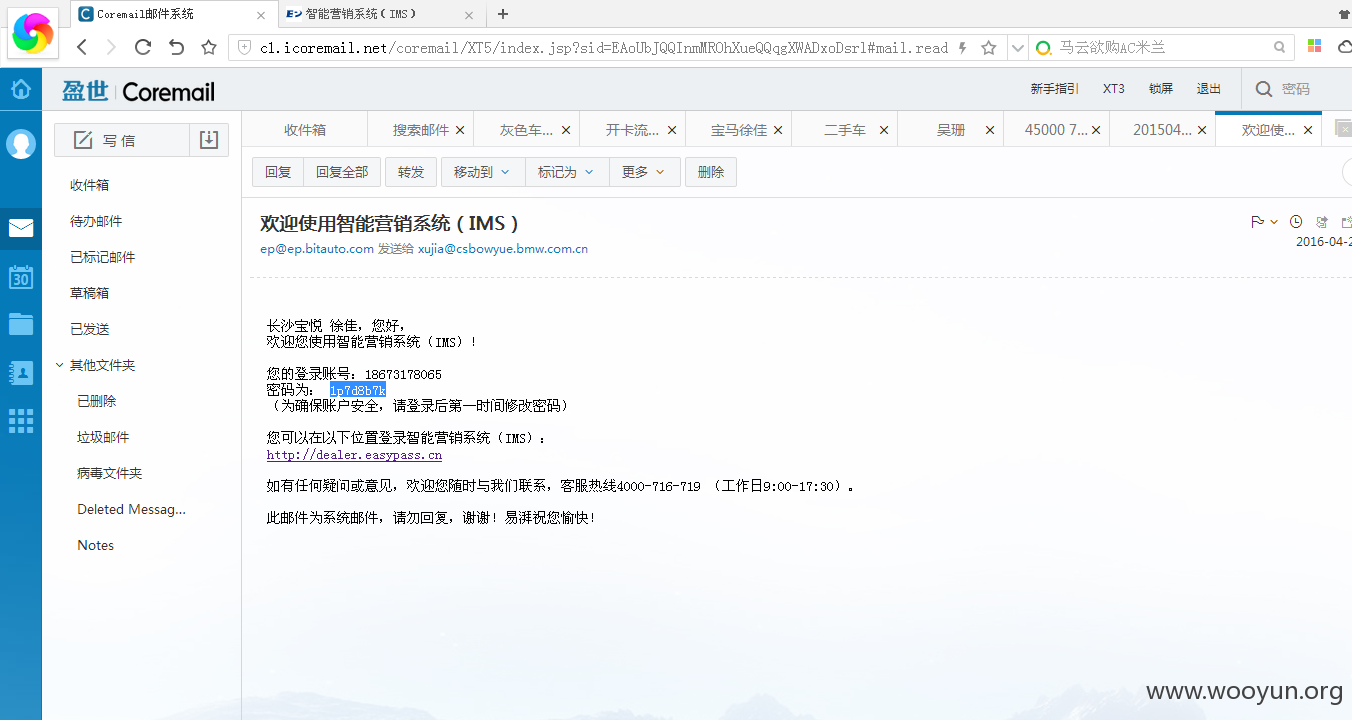Click the browser logo icon at top-left
The width and height of the screenshot is (1352, 720).
pyautogui.click(x=33, y=32)
